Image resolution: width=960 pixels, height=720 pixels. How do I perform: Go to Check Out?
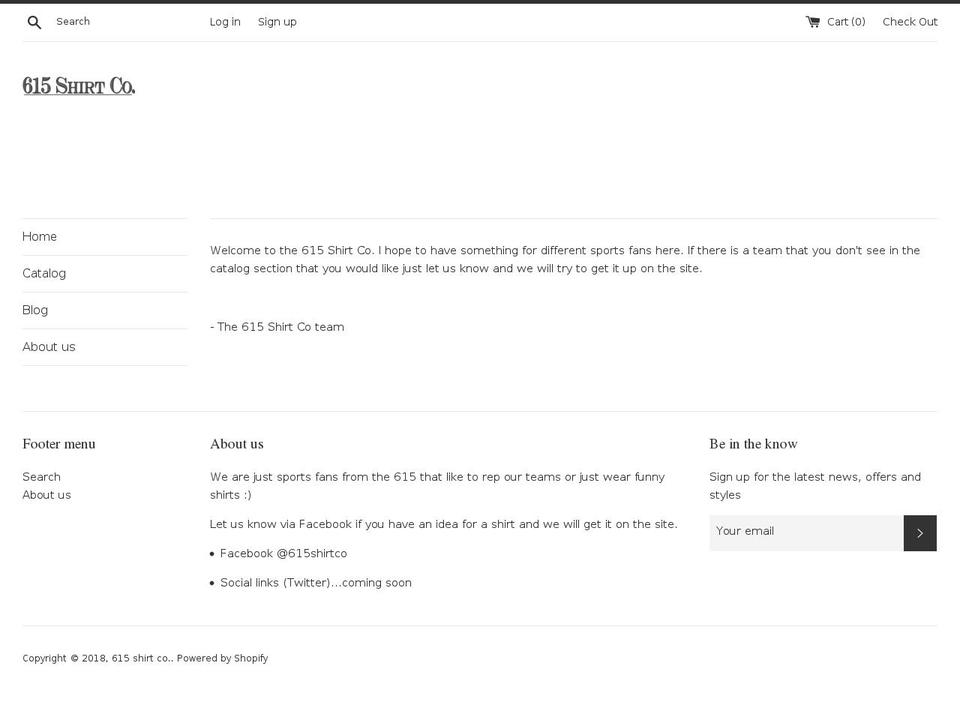pos(910,22)
